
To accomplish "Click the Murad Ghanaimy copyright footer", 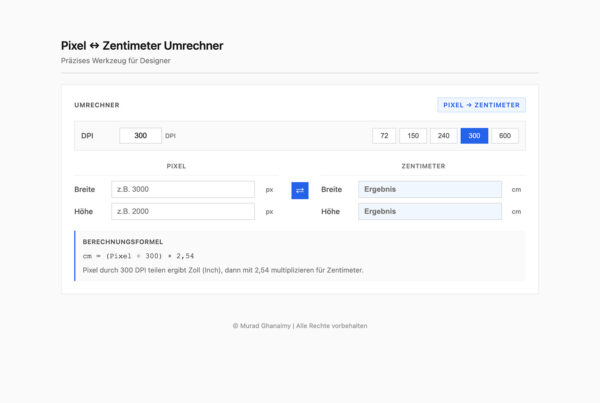I will tap(300, 326).
